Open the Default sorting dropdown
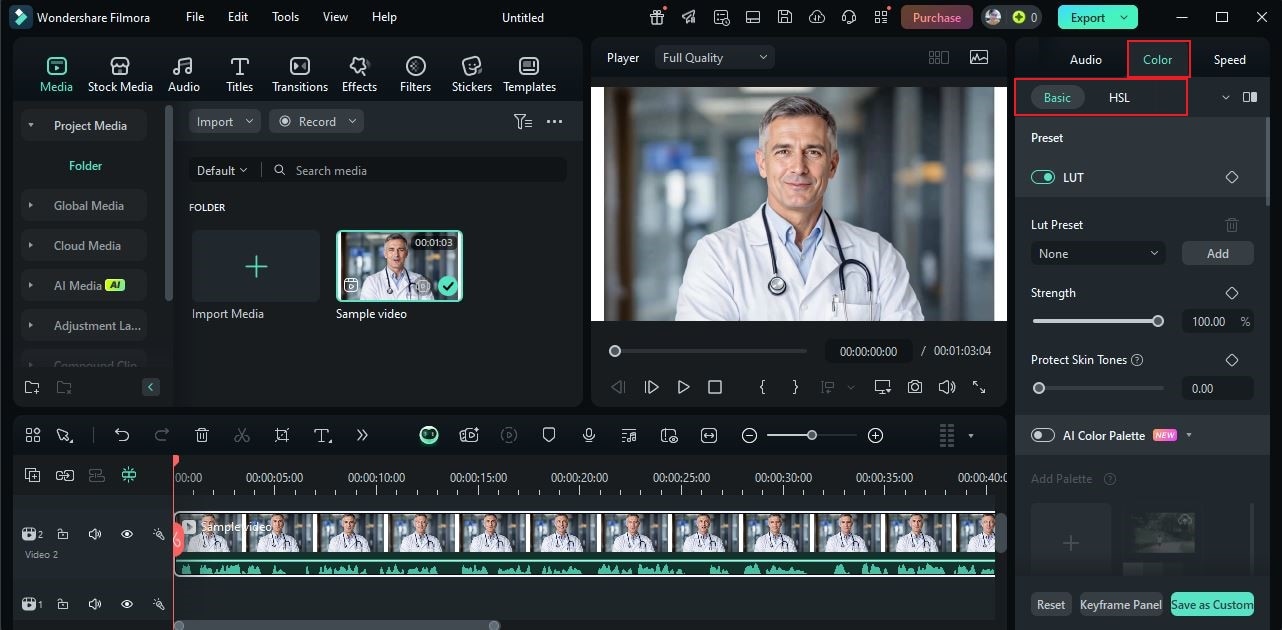Image resolution: width=1282 pixels, height=630 pixels. [x=221, y=170]
